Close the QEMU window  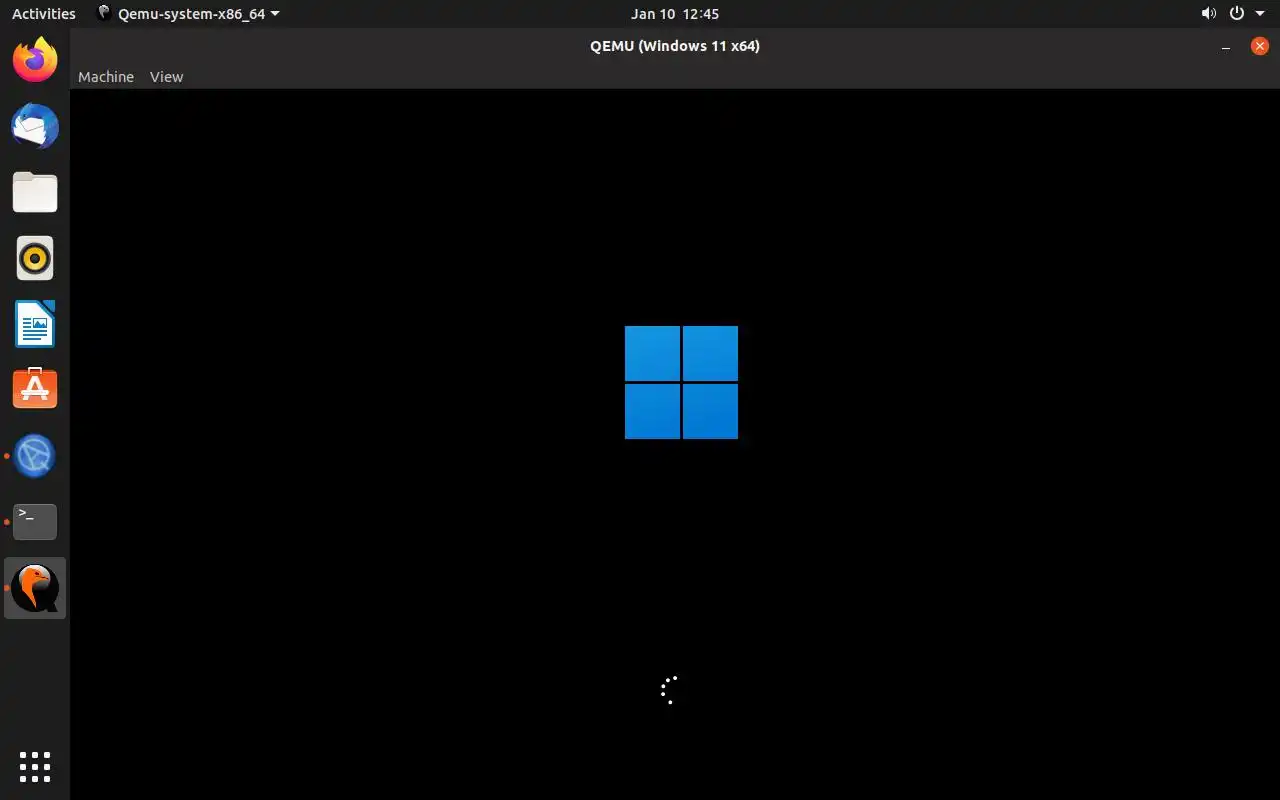pyautogui.click(x=1260, y=46)
